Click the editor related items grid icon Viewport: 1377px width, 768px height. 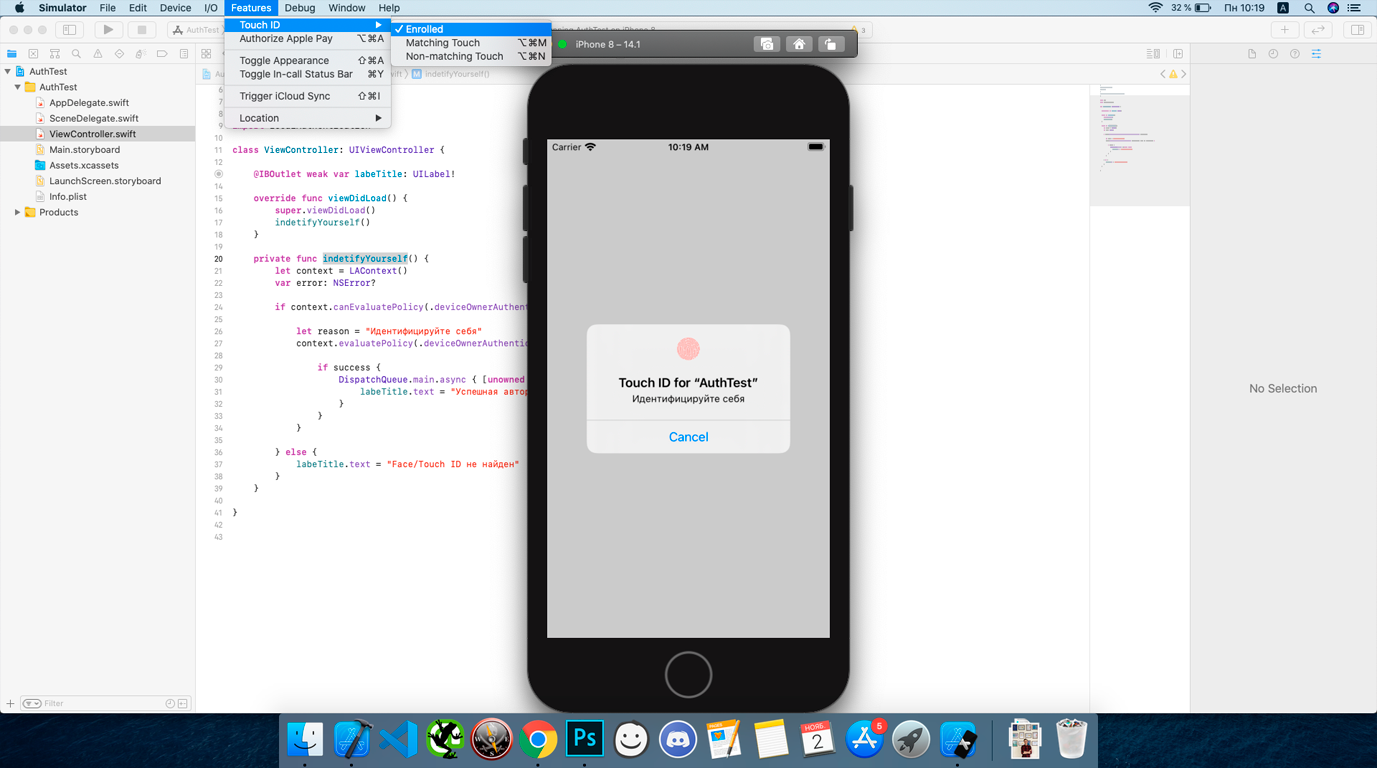tap(206, 54)
